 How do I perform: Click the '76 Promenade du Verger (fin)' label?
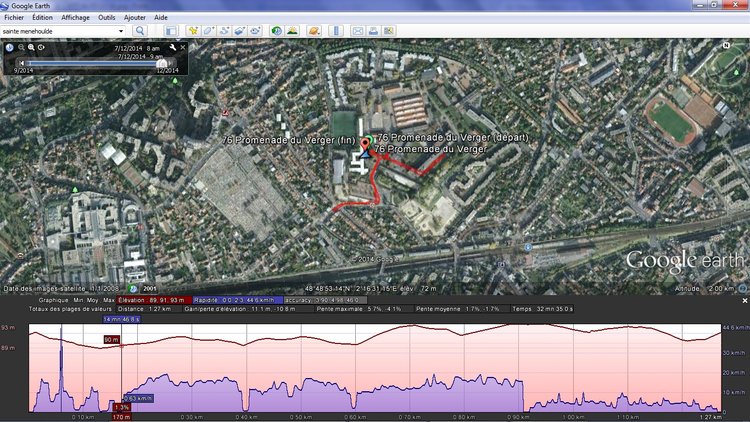[x=289, y=140]
